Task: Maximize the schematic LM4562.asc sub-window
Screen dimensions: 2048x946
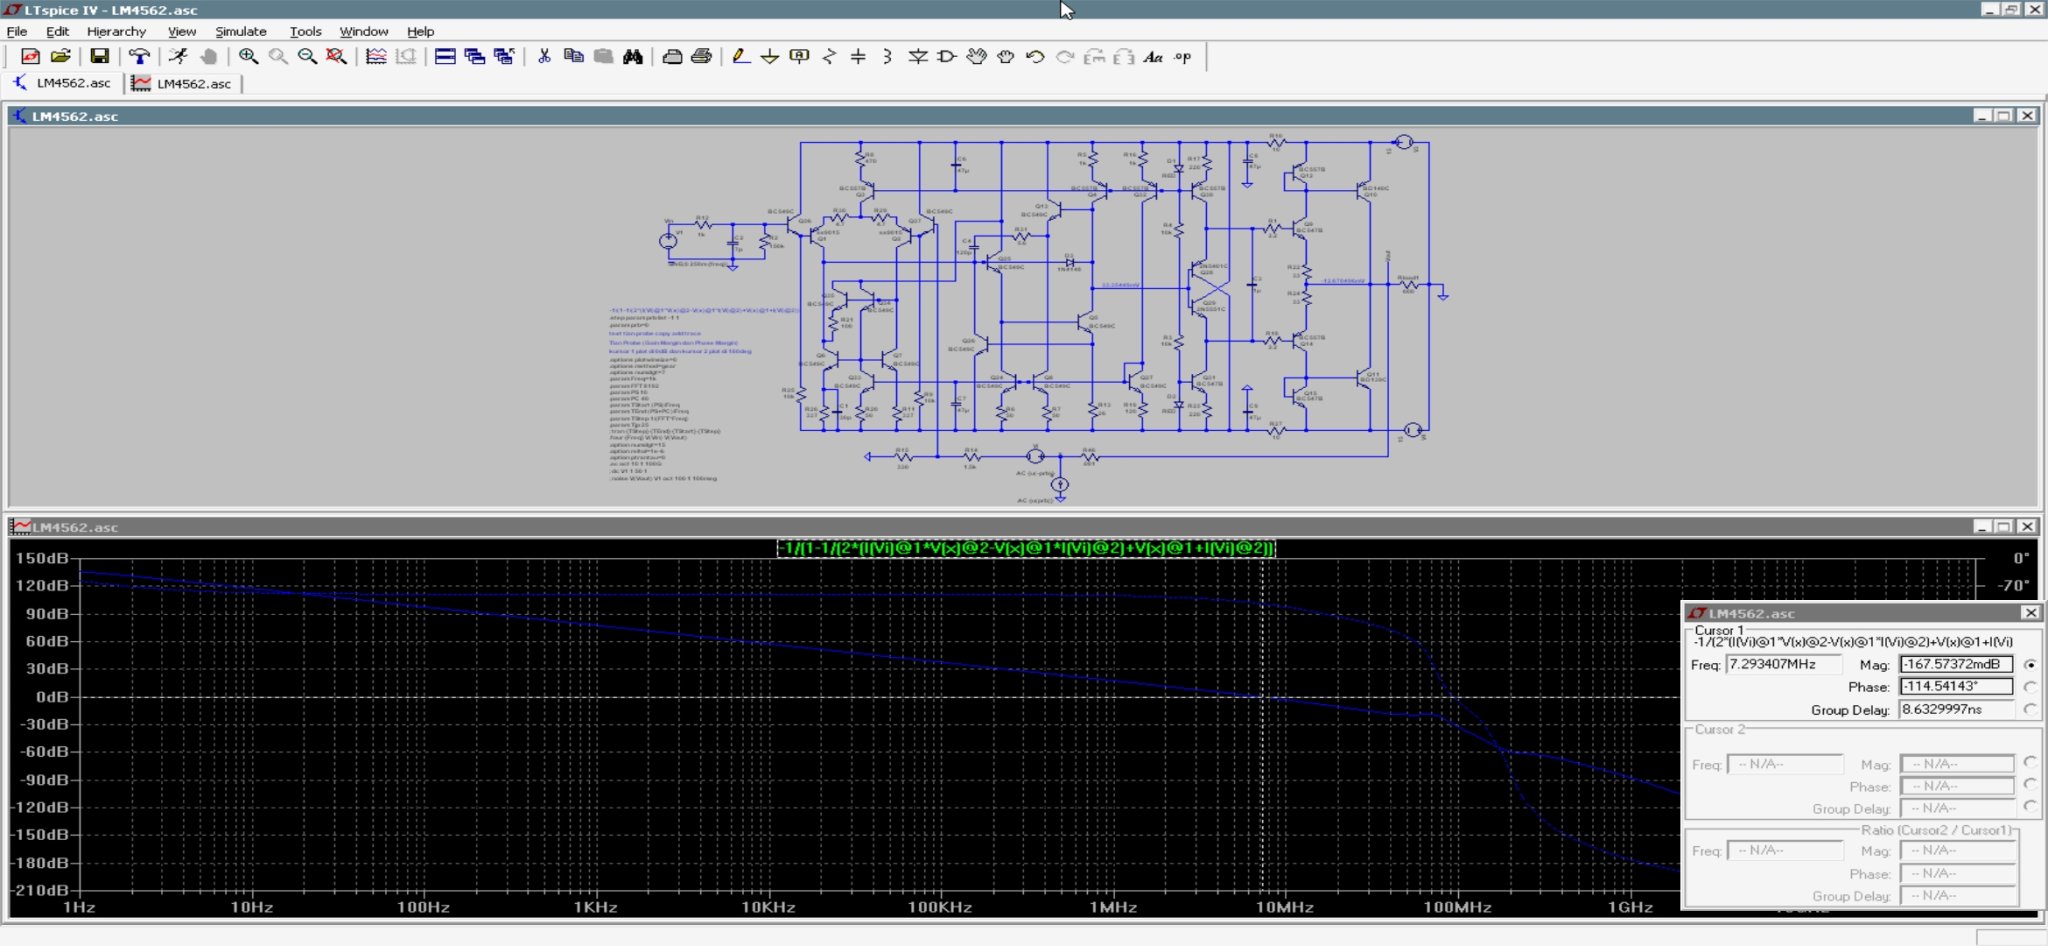Action: (x=2004, y=116)
